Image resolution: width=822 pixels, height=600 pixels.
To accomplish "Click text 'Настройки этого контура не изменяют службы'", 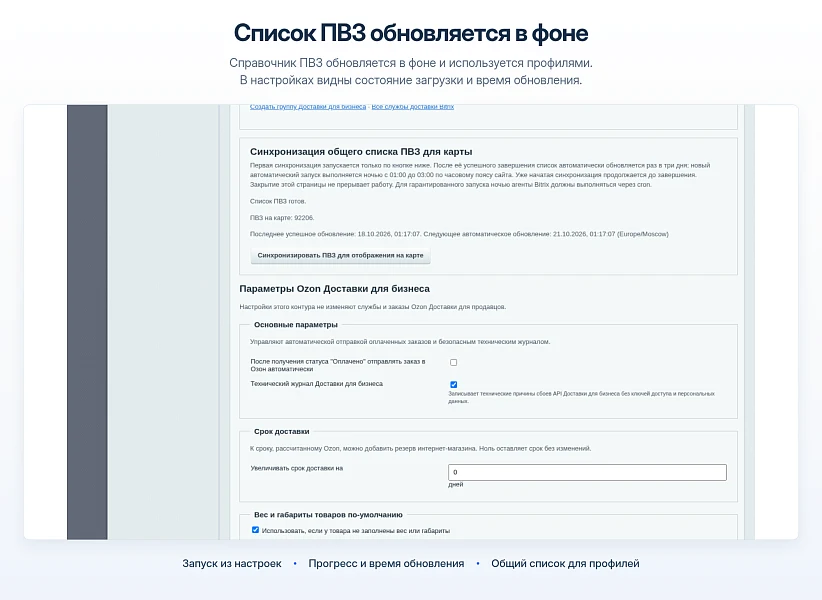I will pos(373,307).
